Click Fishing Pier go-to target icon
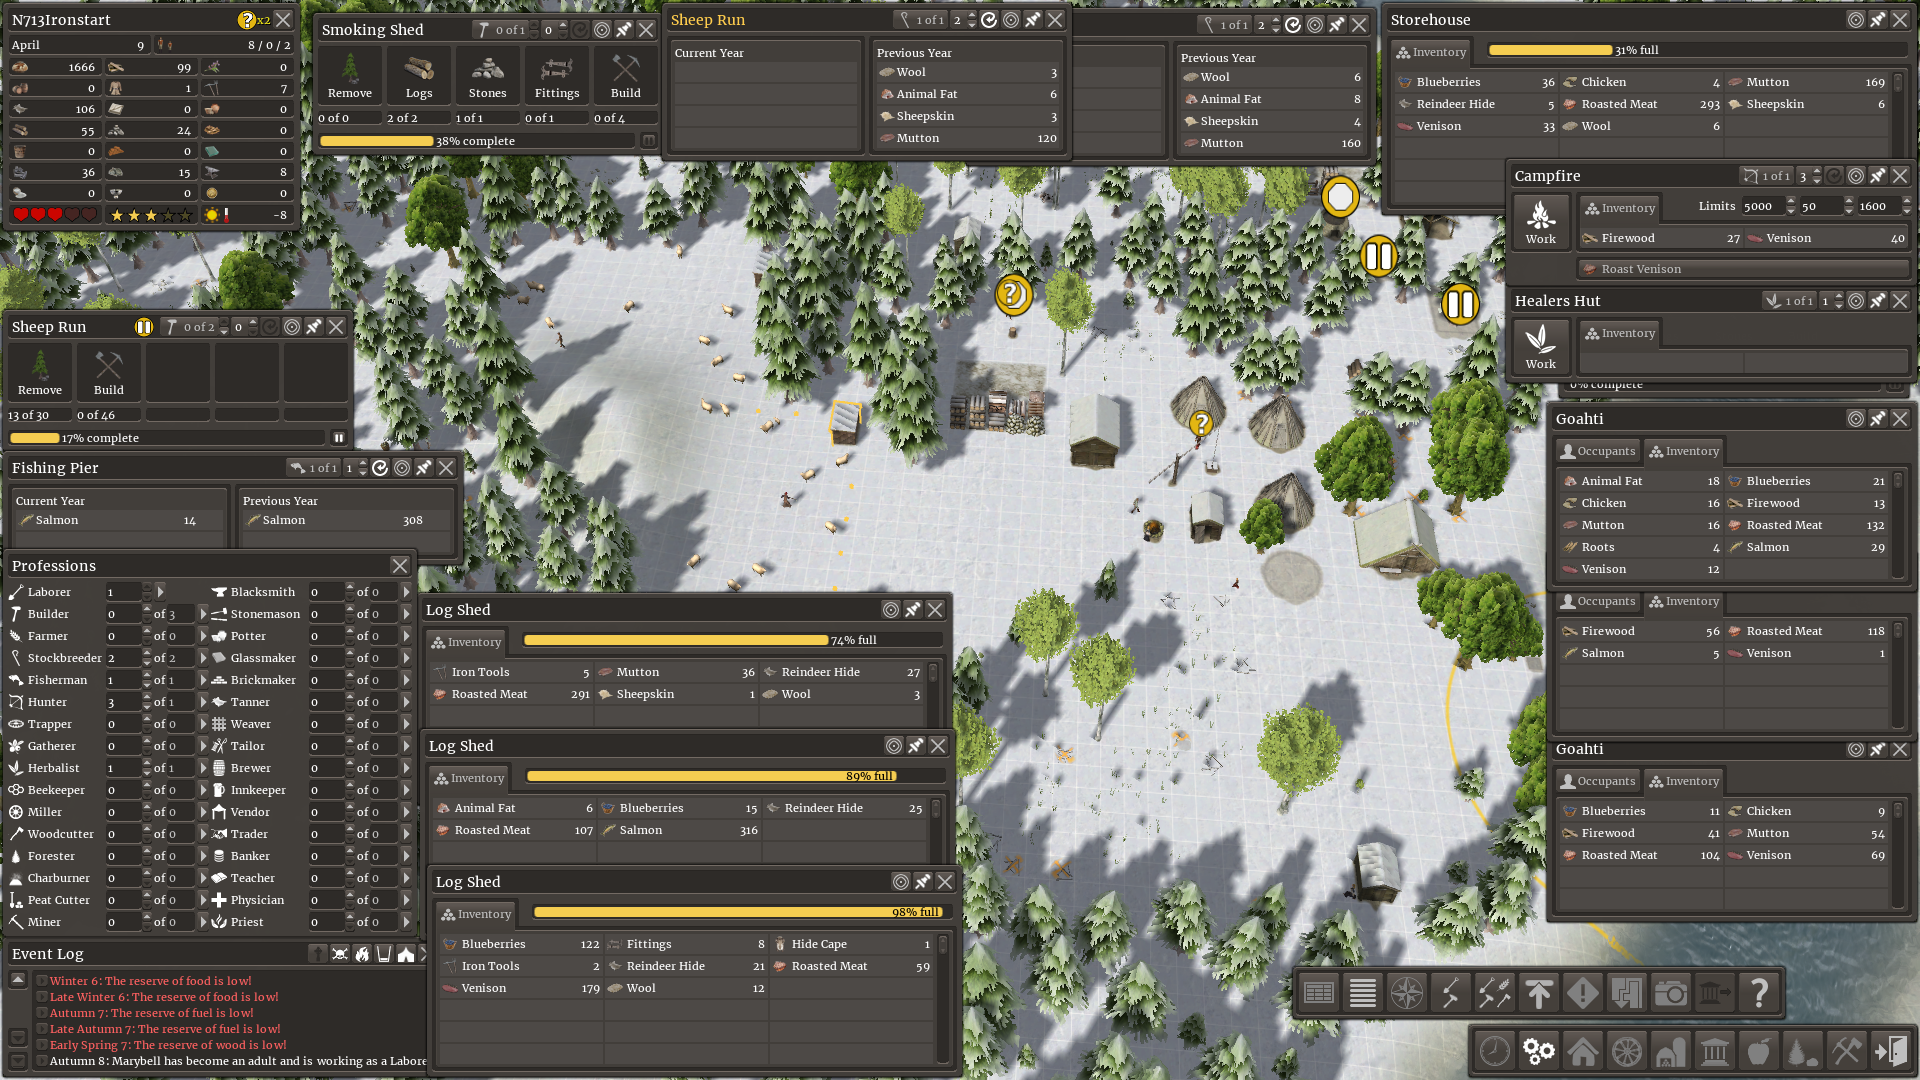Image resolution: width=1920 pixels, height=1080 pixels. tap(402, 468)
